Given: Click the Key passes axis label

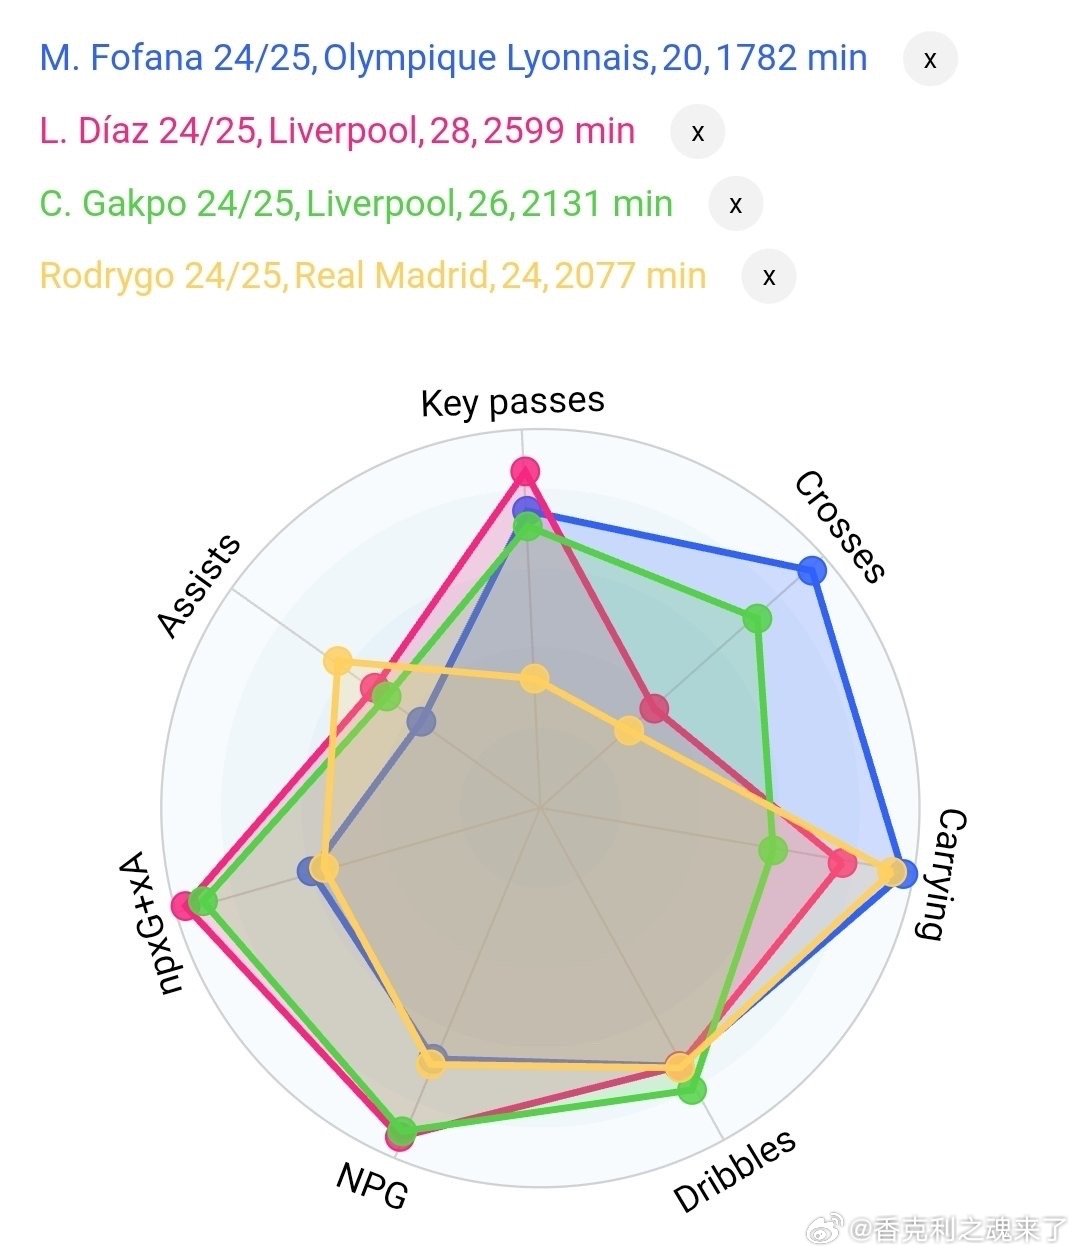Looking at the screenshot, I should pos(513,402).
